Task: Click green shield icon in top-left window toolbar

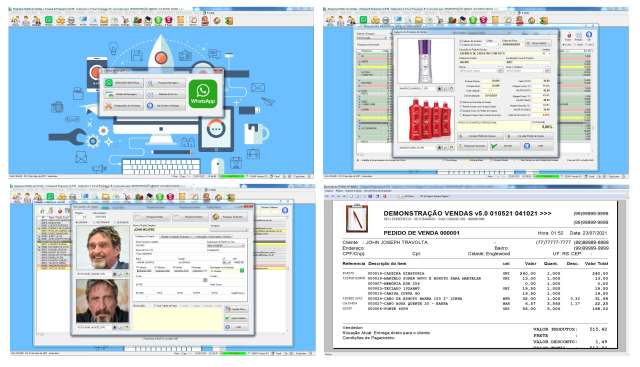Action: click(x=158, y=20)
